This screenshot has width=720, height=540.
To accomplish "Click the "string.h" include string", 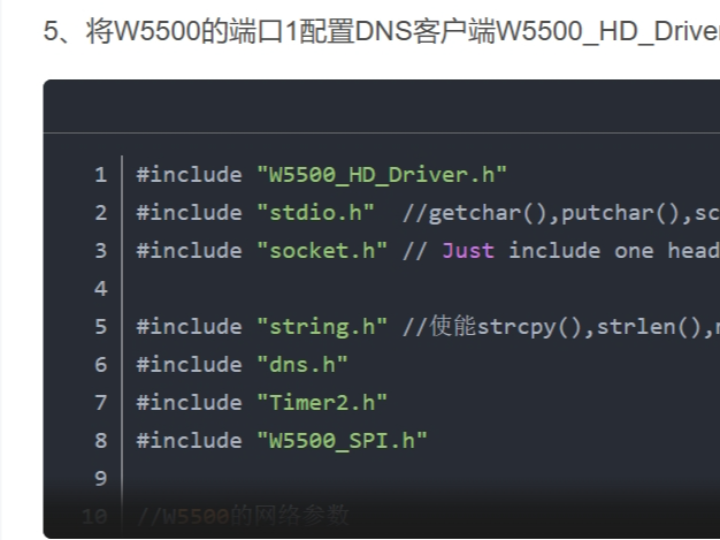I will (x=322, y=327).
